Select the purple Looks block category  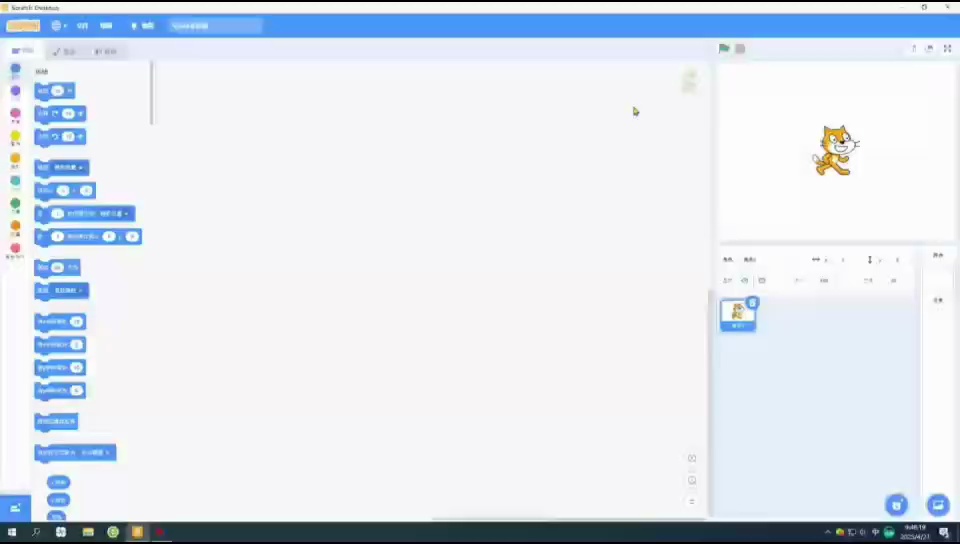pos(15,92)
